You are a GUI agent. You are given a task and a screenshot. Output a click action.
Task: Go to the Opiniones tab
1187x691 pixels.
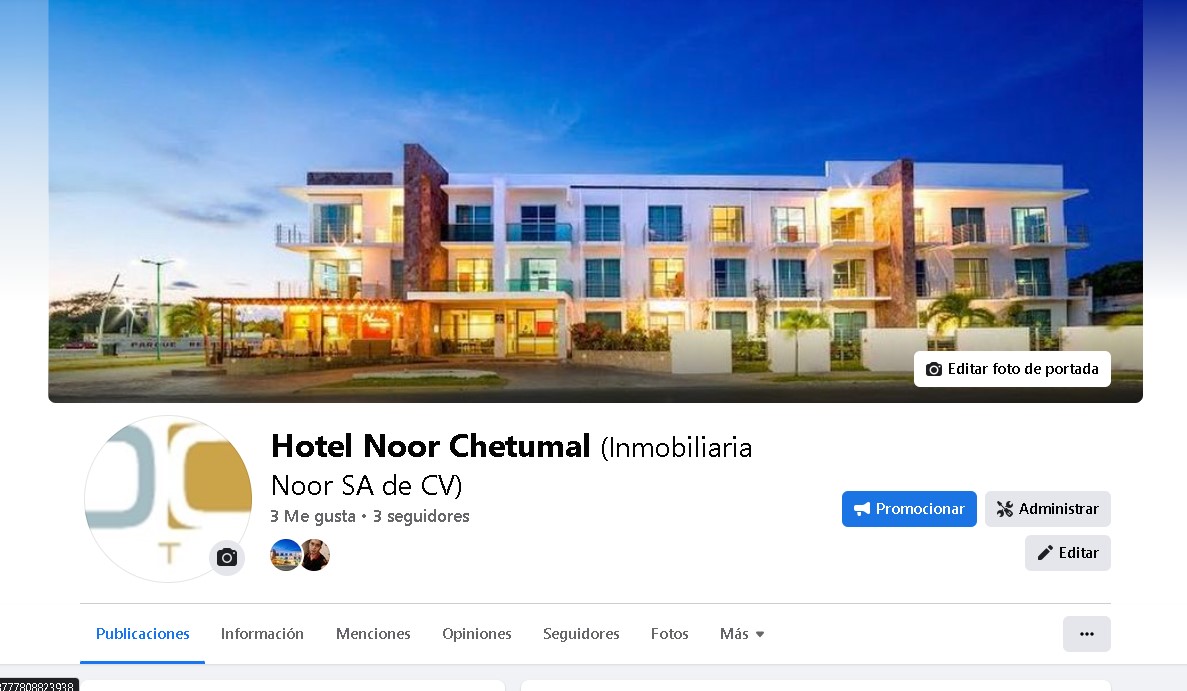coord(477,634)
